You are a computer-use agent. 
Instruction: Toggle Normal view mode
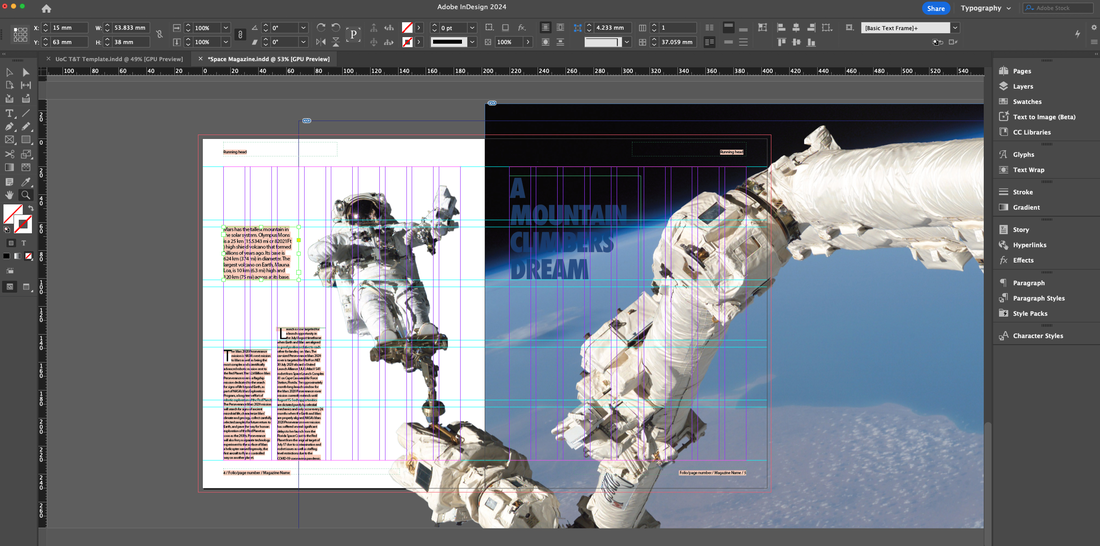pos(11,286)
